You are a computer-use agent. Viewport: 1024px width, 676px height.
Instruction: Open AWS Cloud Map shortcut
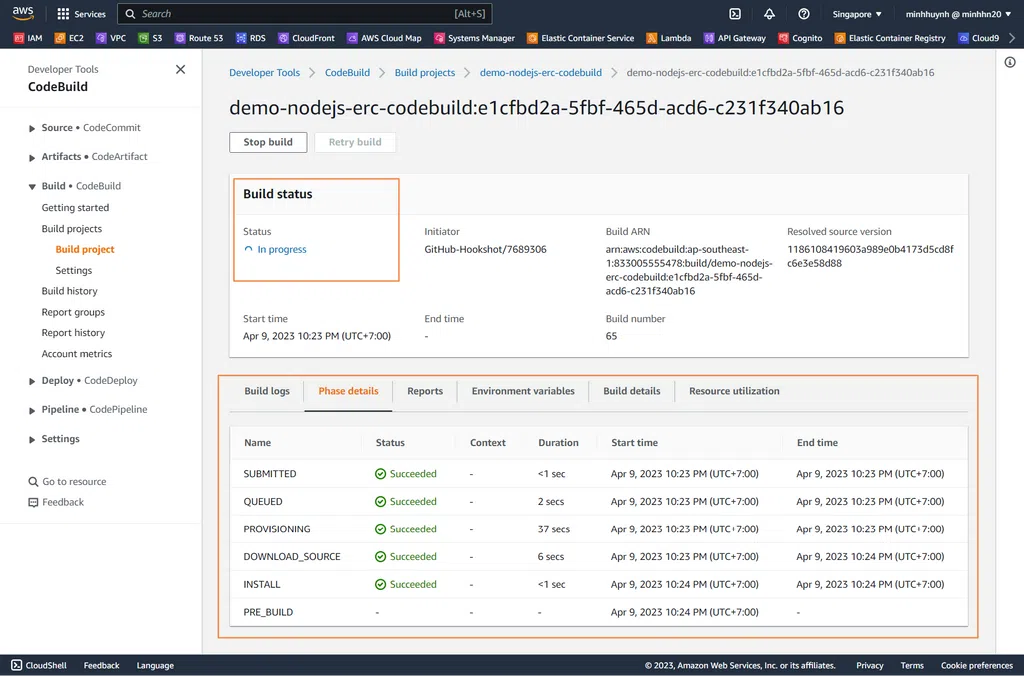coord(384,38)
